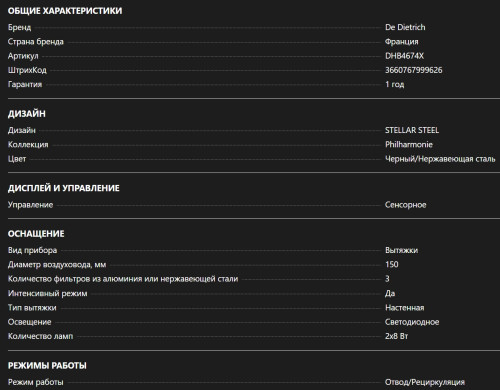
Task: Click the Черный/Нержавеющая сталь color value
Action: 440,159
